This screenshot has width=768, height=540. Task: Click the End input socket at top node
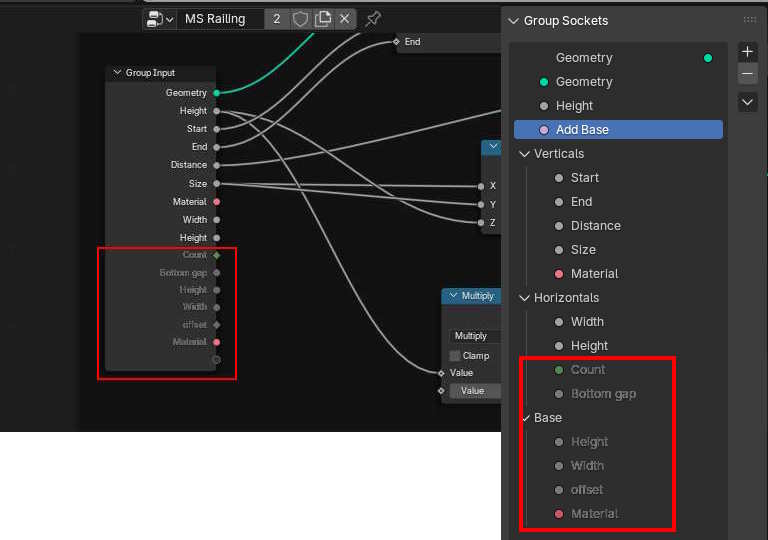[x=396, y=42]
